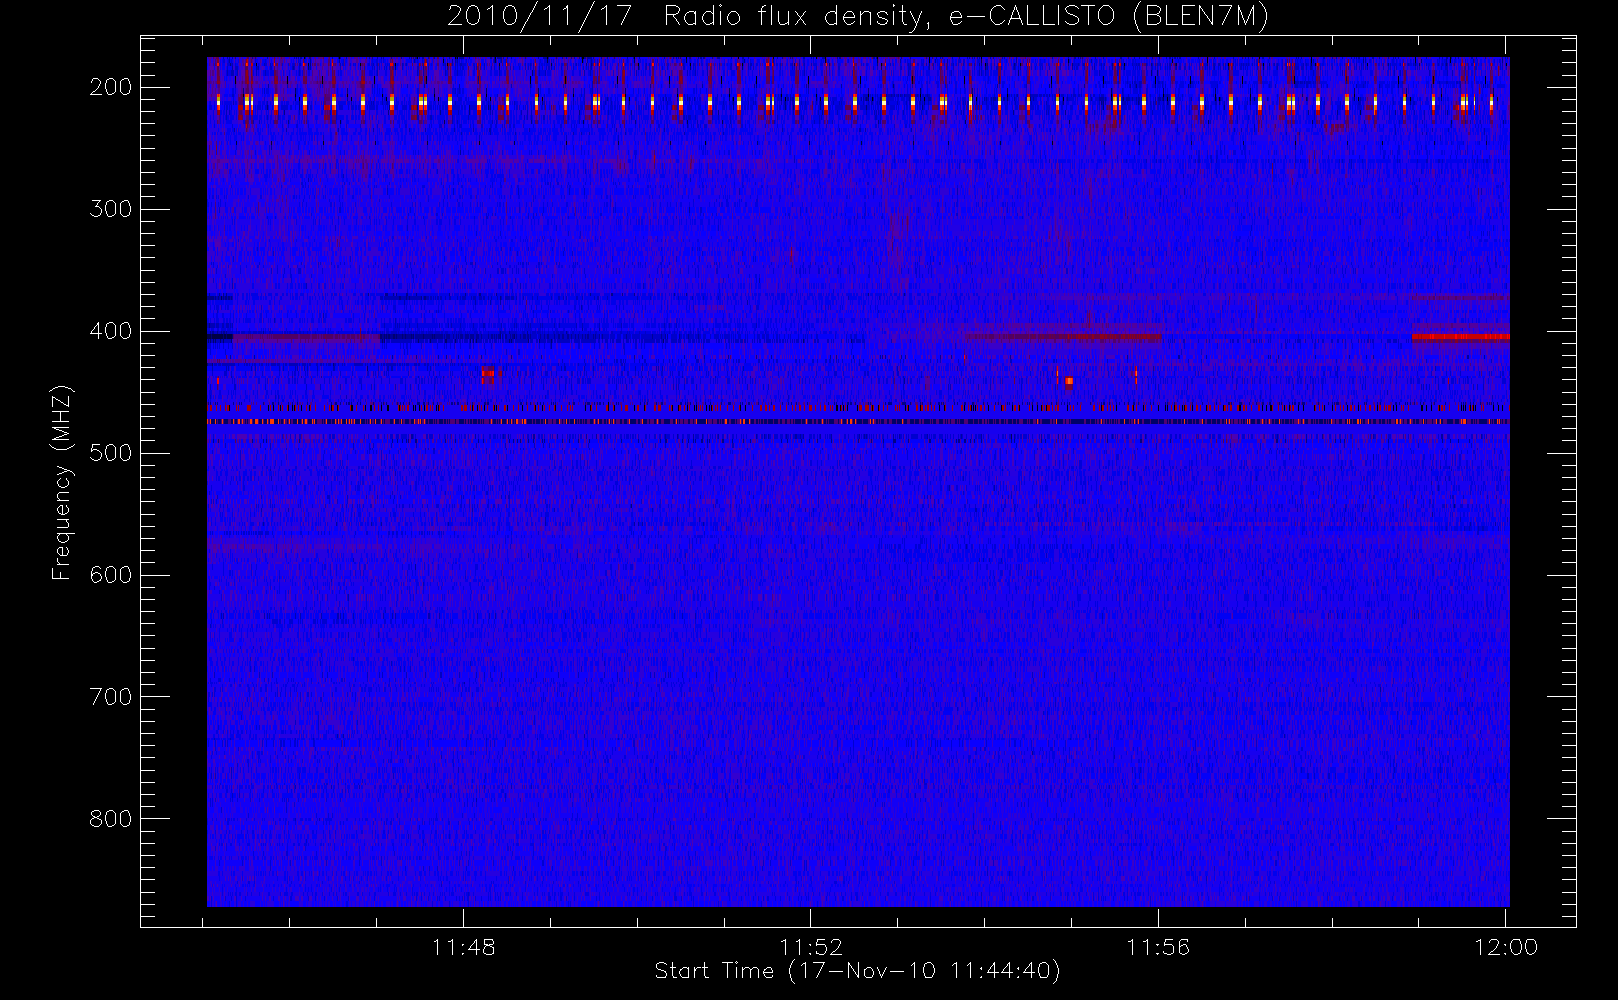This screenshot has width=1618, height=1000.
Task: Click the 200 frequency tick label
Action: click(110, 87)
